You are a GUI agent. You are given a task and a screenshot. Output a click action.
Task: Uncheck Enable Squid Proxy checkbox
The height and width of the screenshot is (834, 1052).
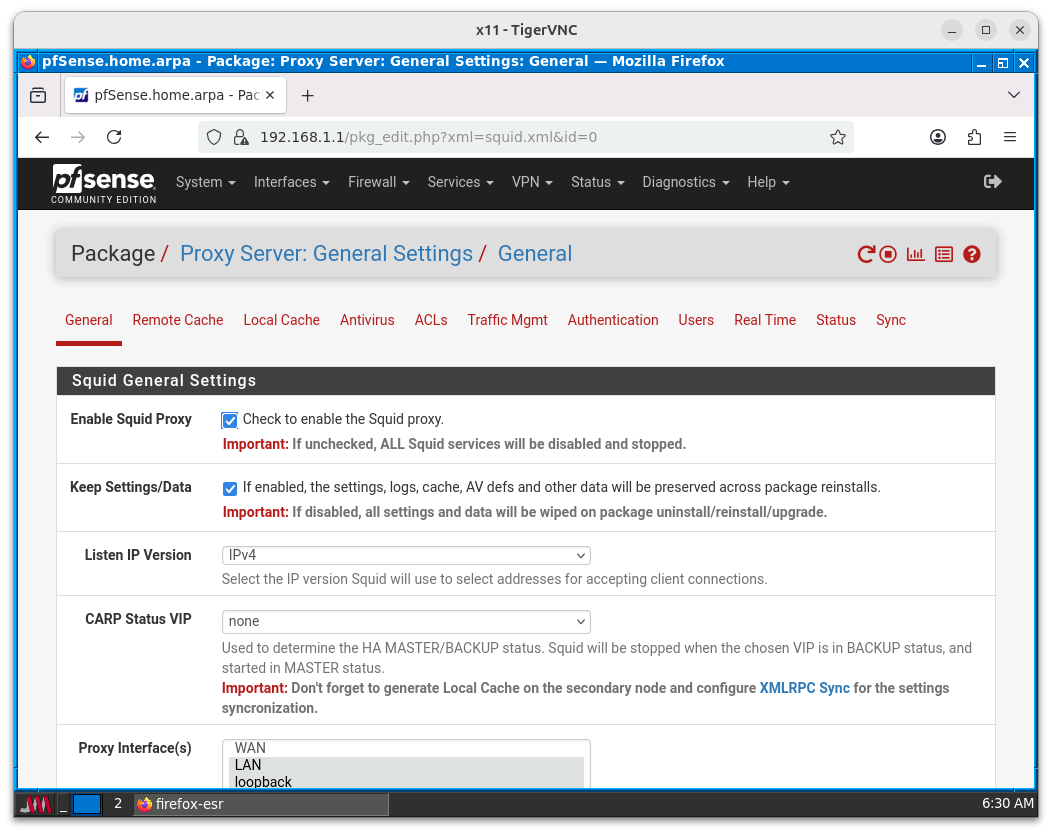230,420
